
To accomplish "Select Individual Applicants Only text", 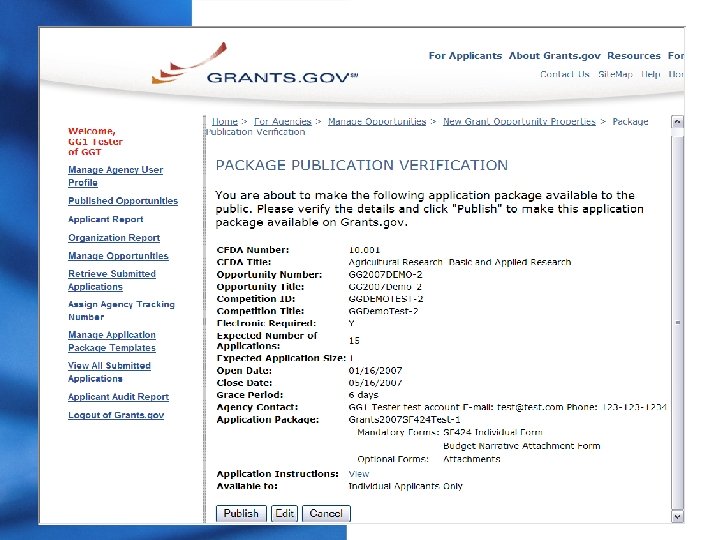I will point(405,486).
